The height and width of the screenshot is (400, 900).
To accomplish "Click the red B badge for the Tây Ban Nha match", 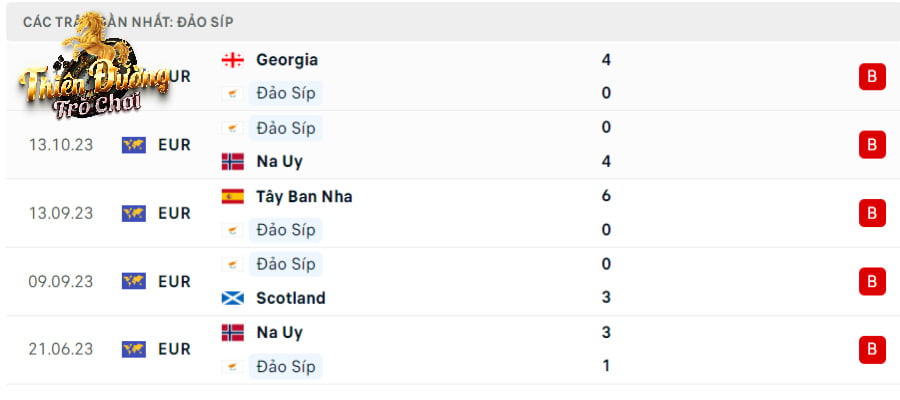I will point(872,213).
